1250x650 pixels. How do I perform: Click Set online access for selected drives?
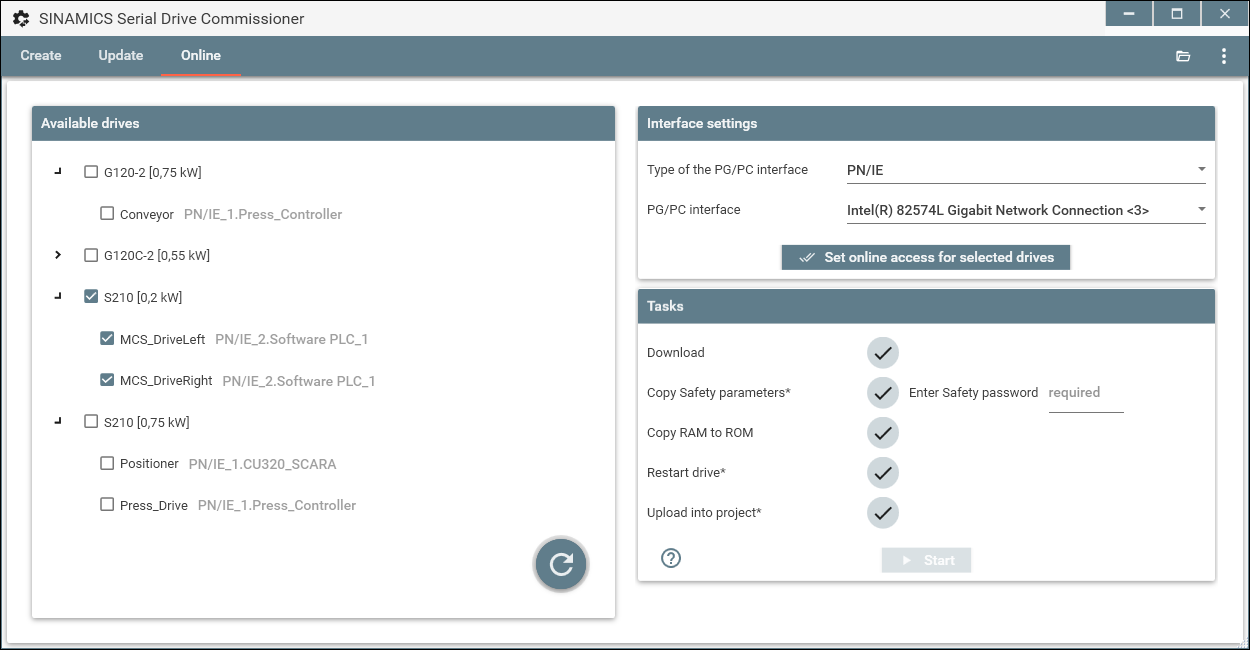[x=926, y=257]
